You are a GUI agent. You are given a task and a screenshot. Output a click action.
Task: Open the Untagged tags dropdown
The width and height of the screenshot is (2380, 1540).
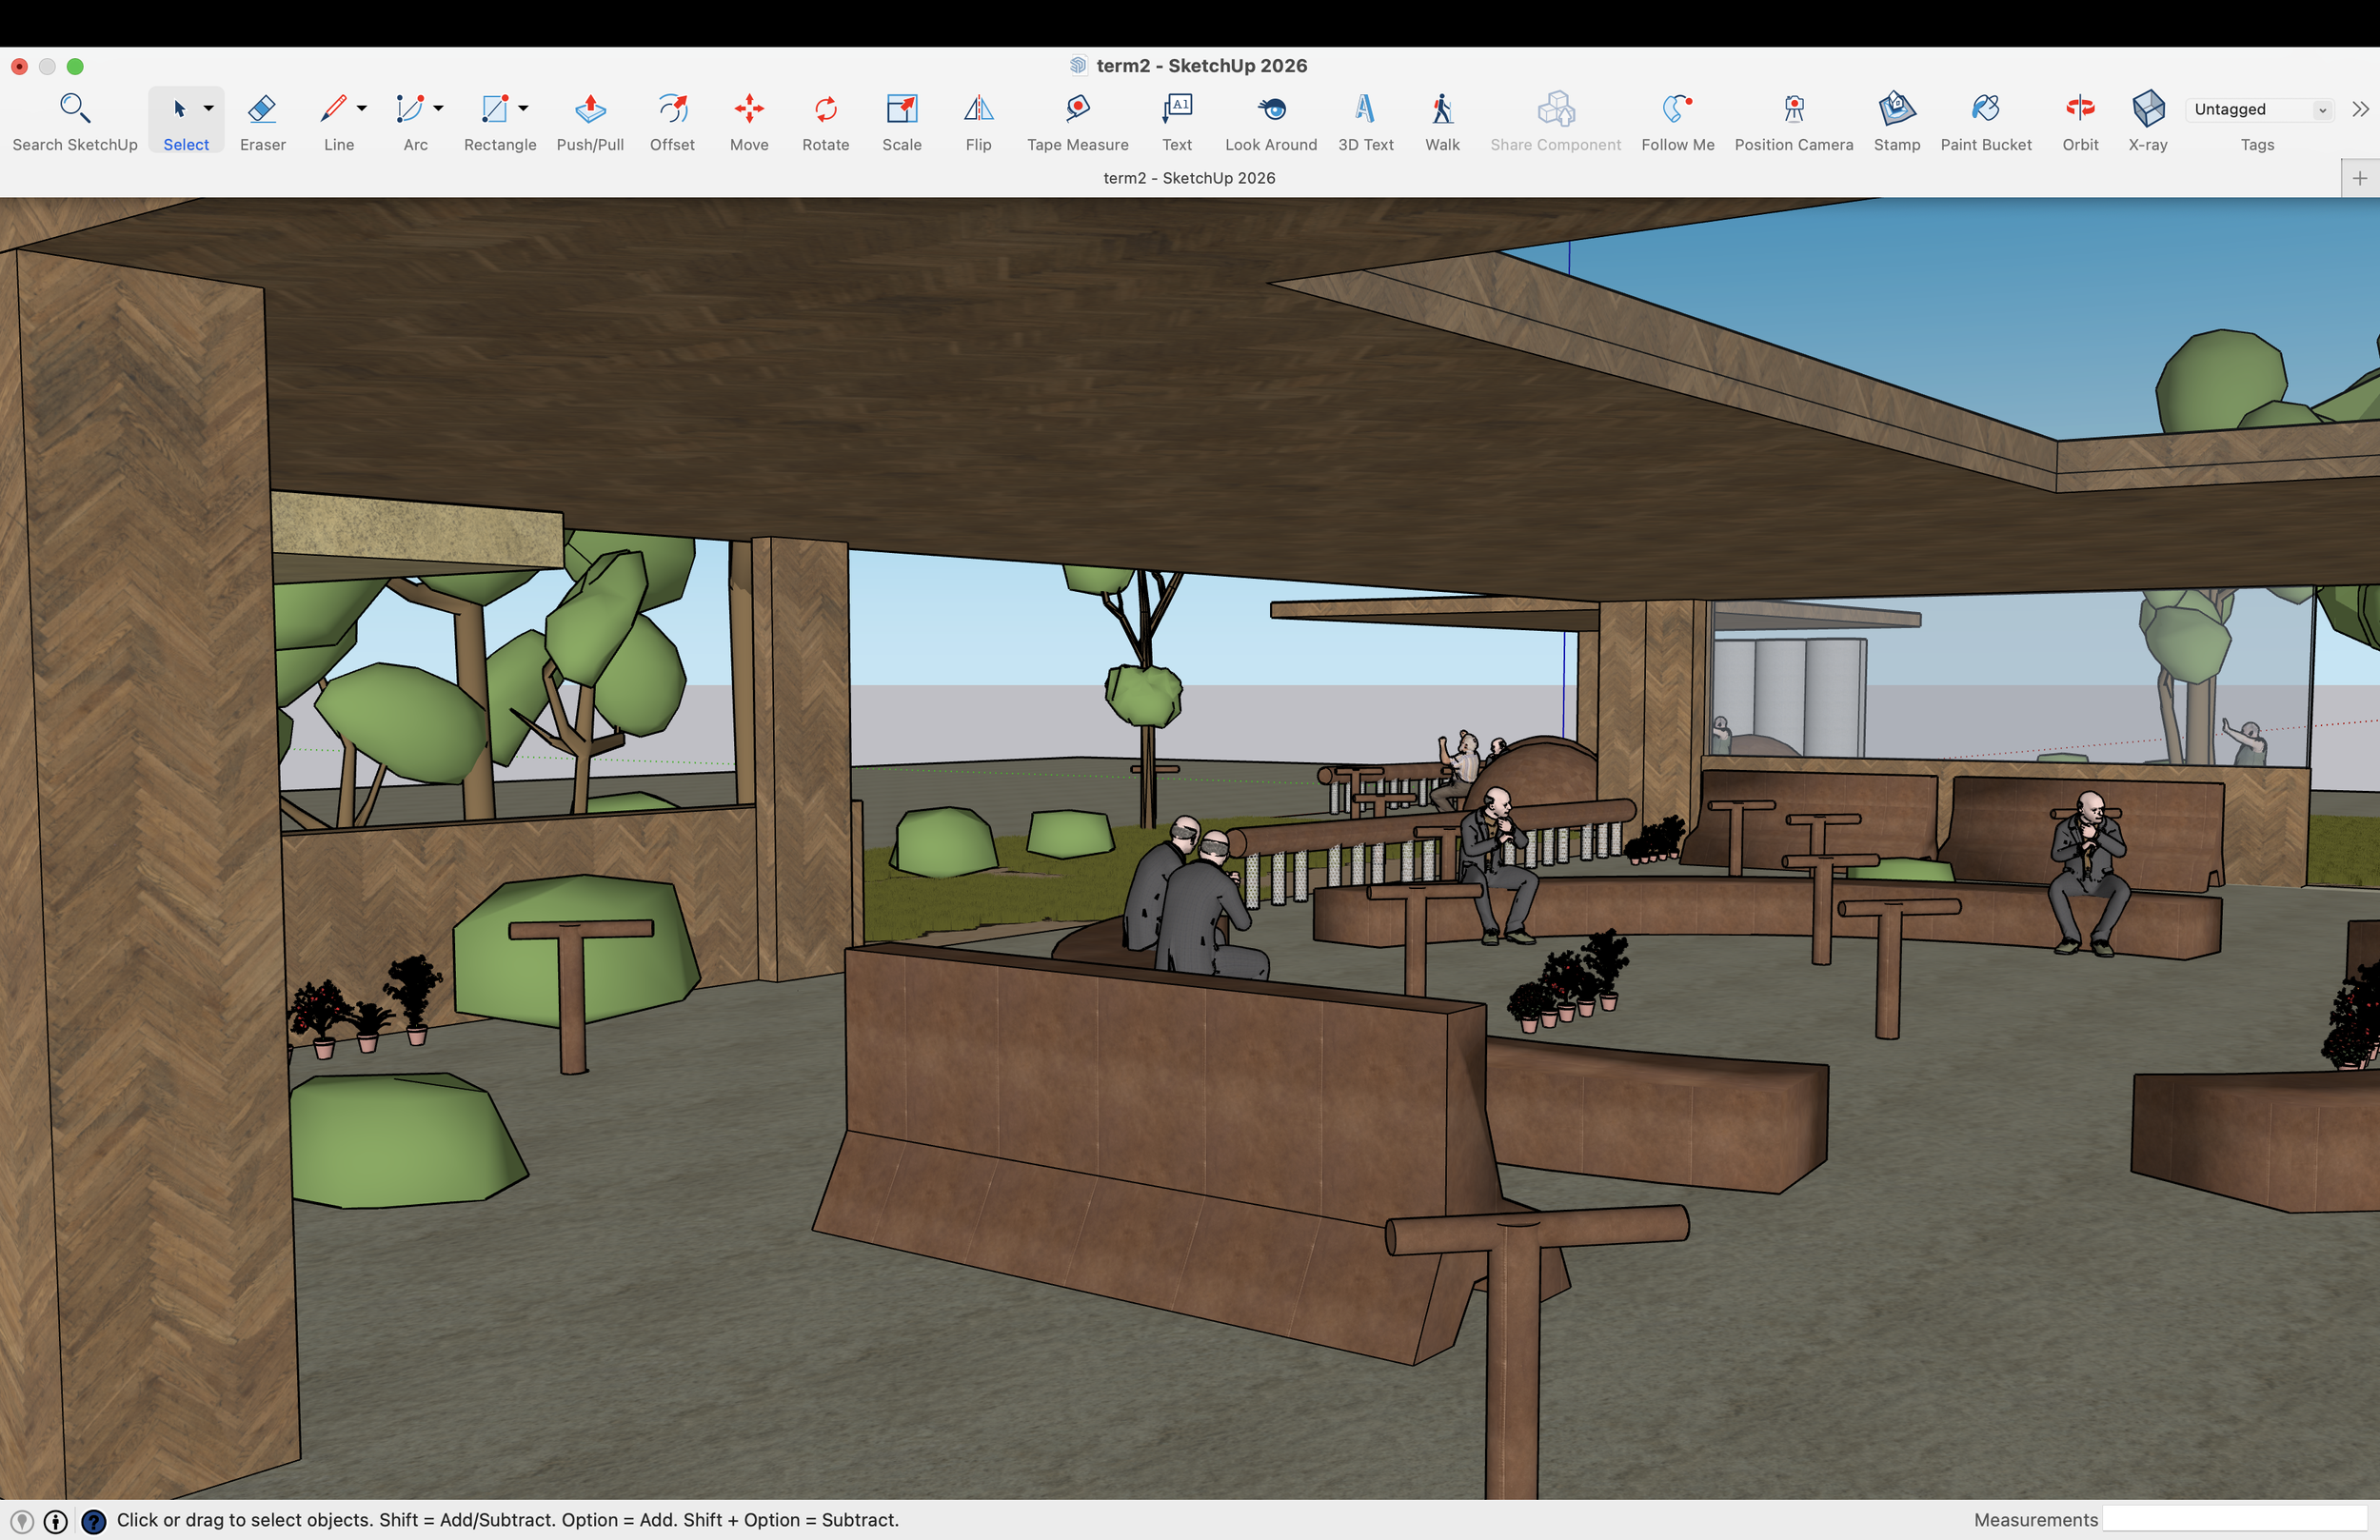tap(2257, 109)
